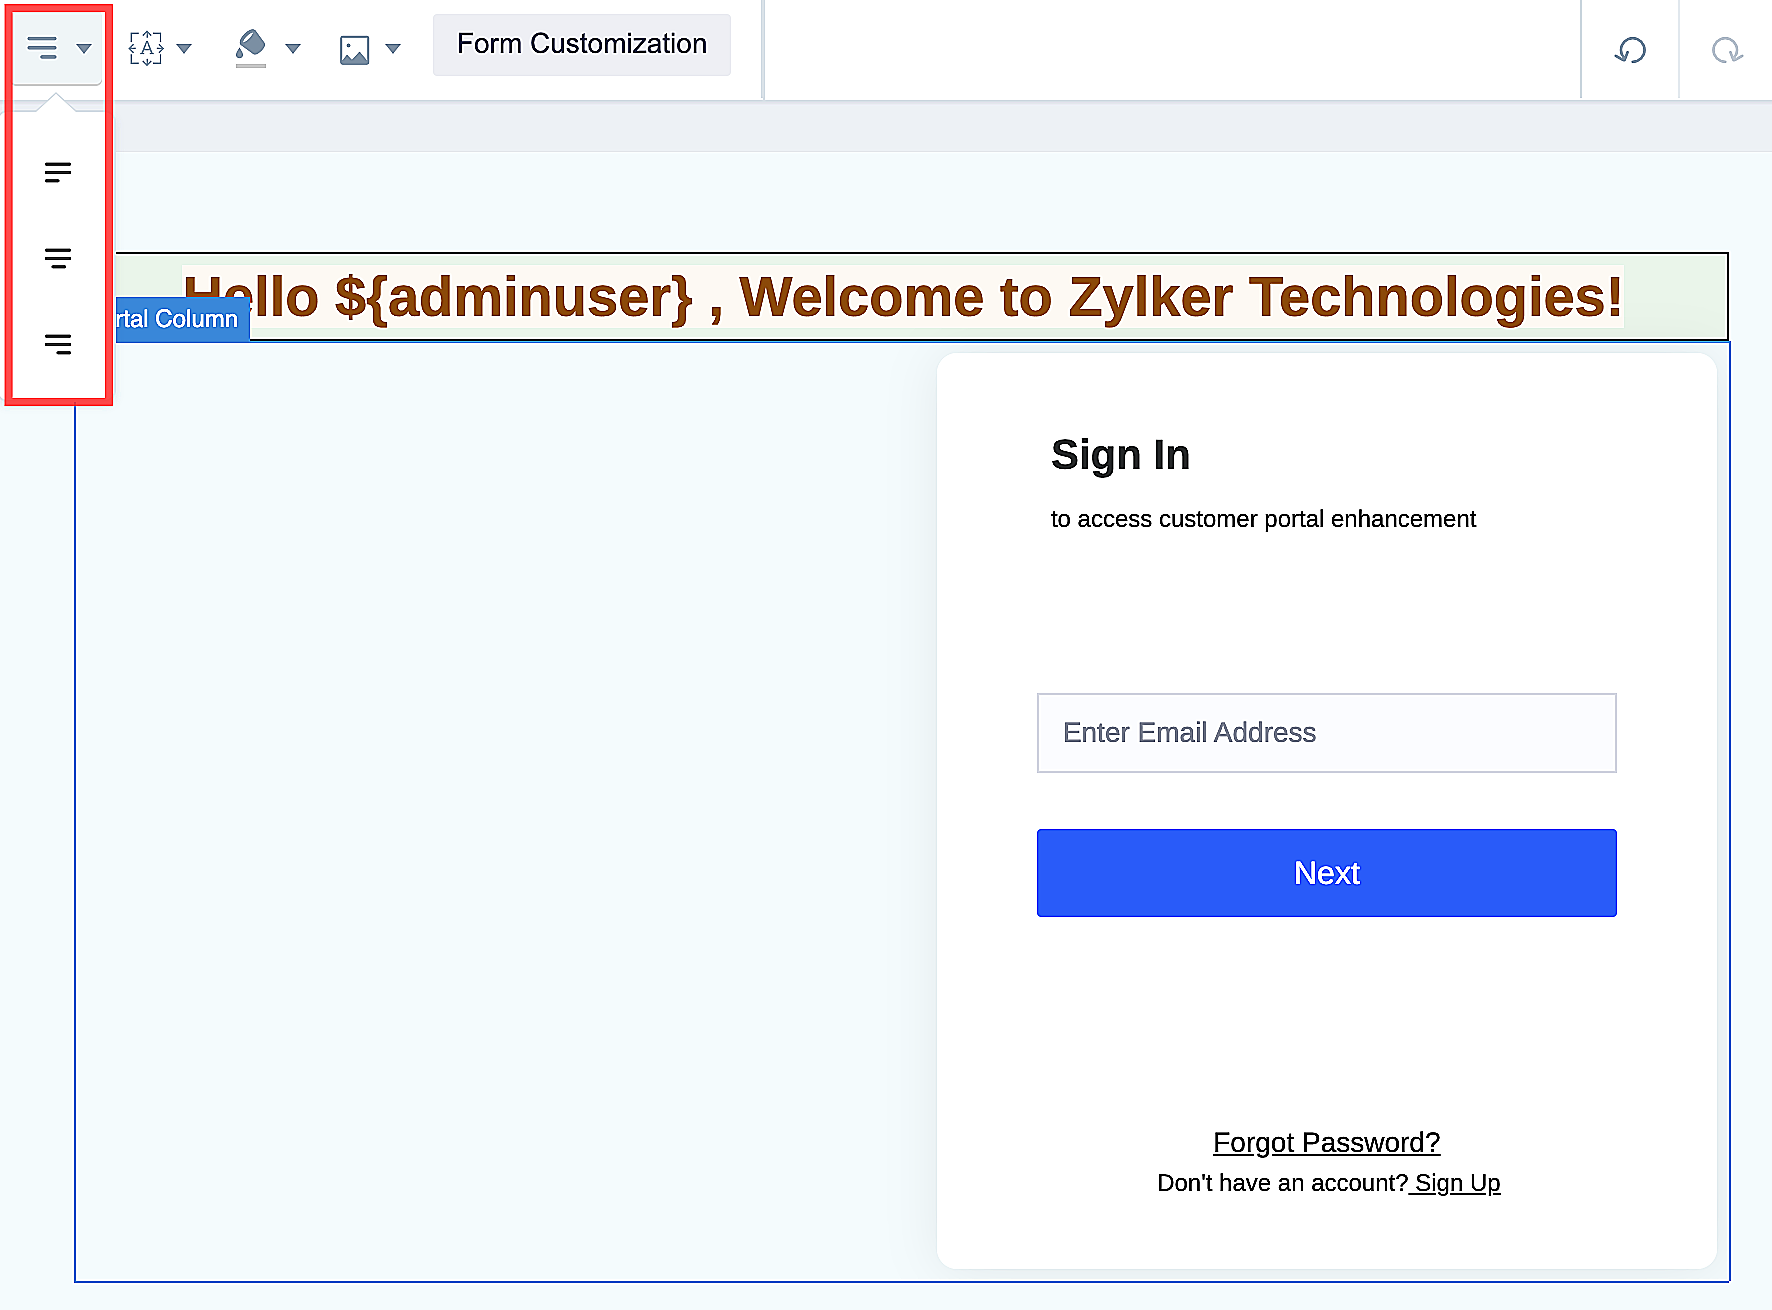Collapse the alignment dropdown arrow

coord(84,49)
